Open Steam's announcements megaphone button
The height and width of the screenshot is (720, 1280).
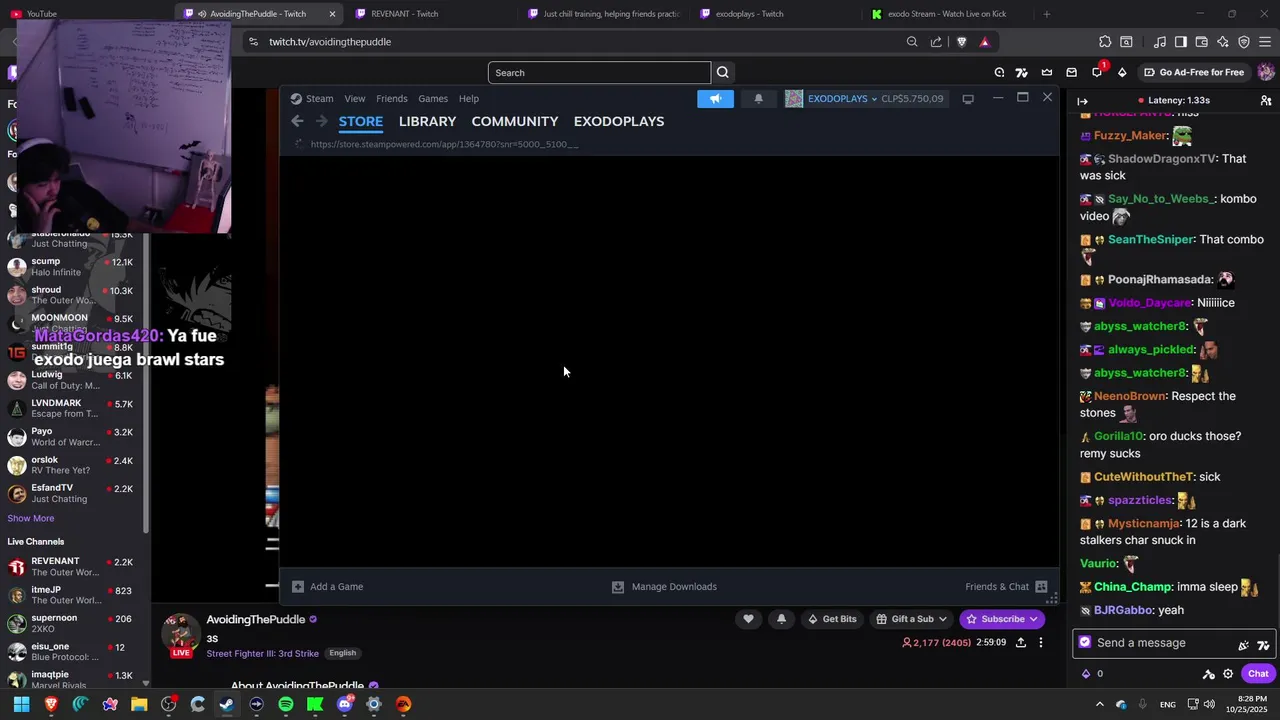715,99
